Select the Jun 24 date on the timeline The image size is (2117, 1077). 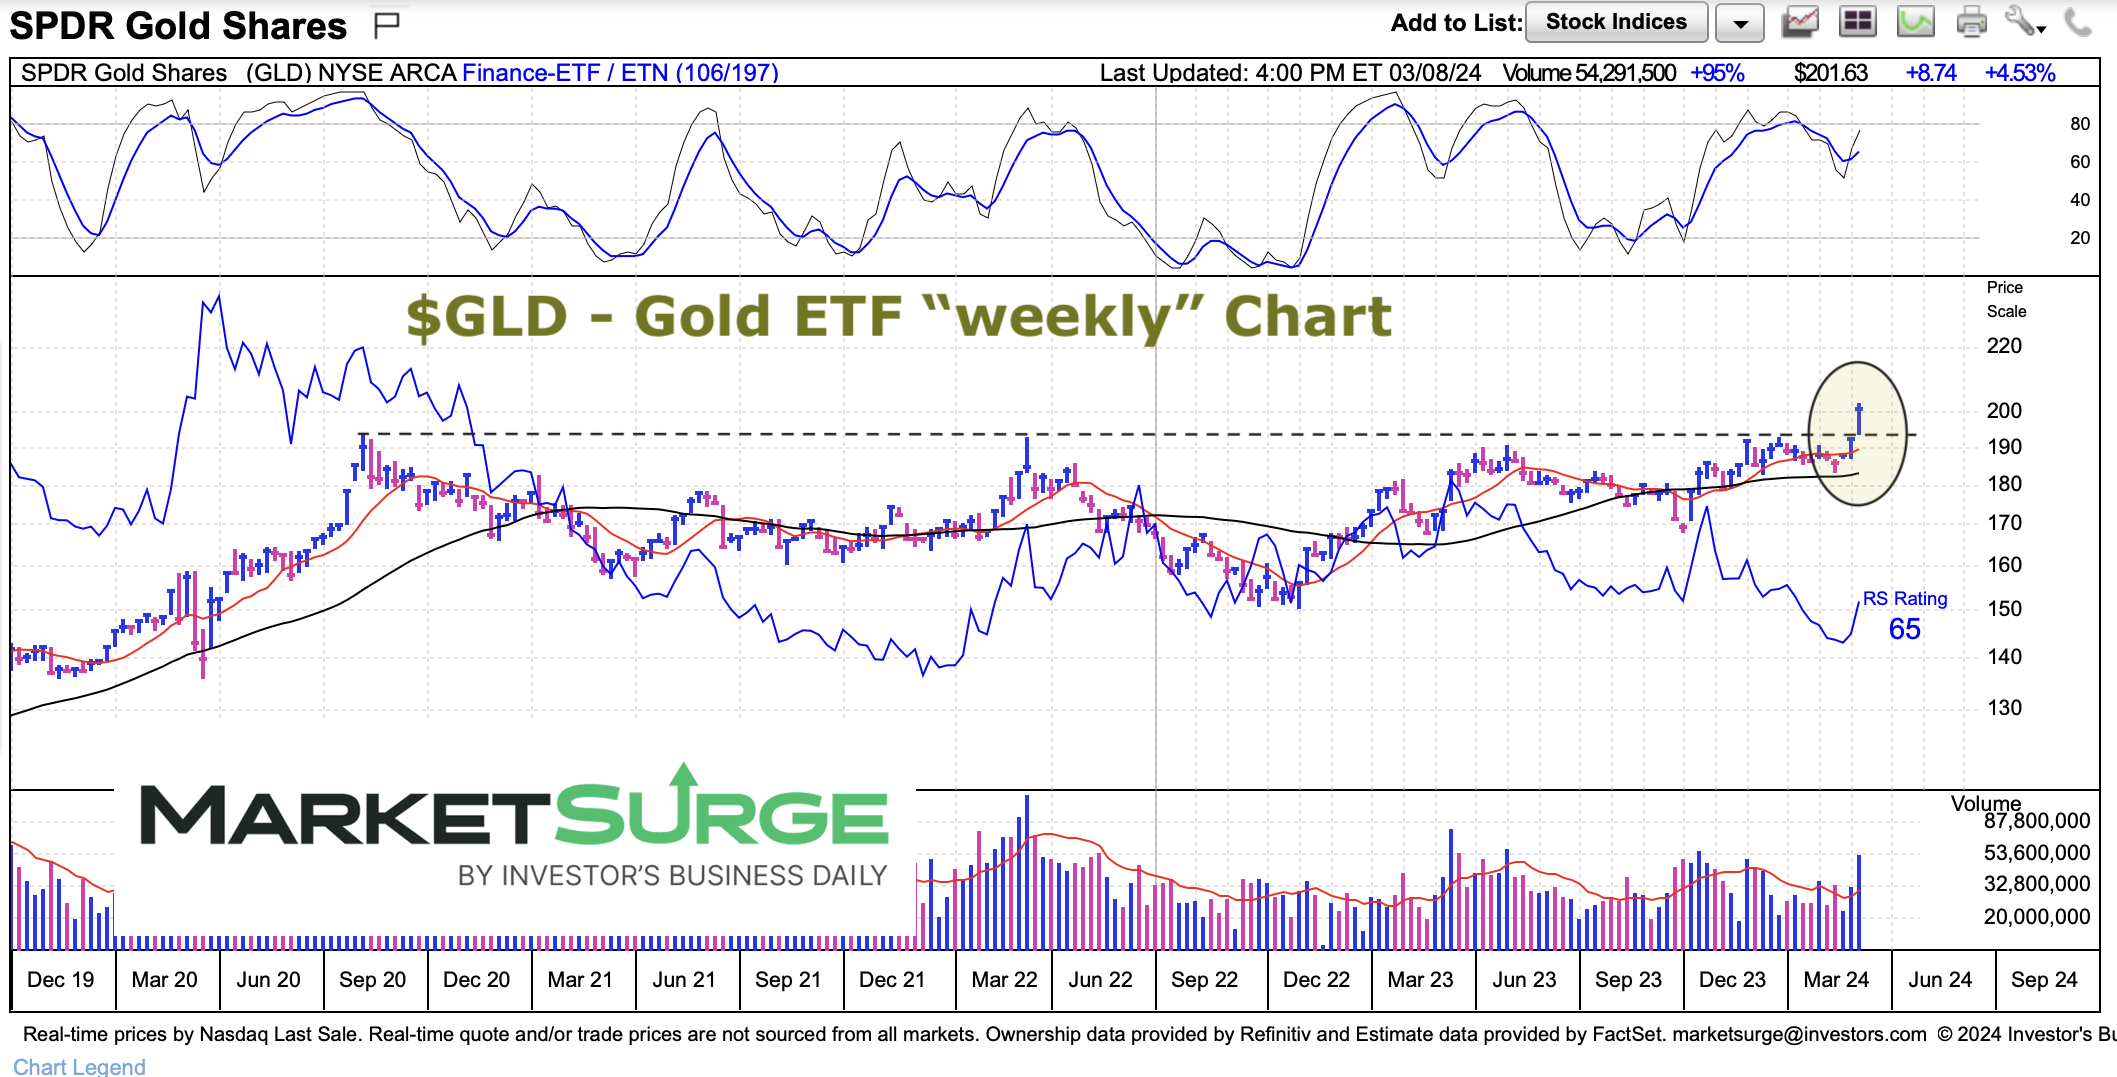point(1941,980)
